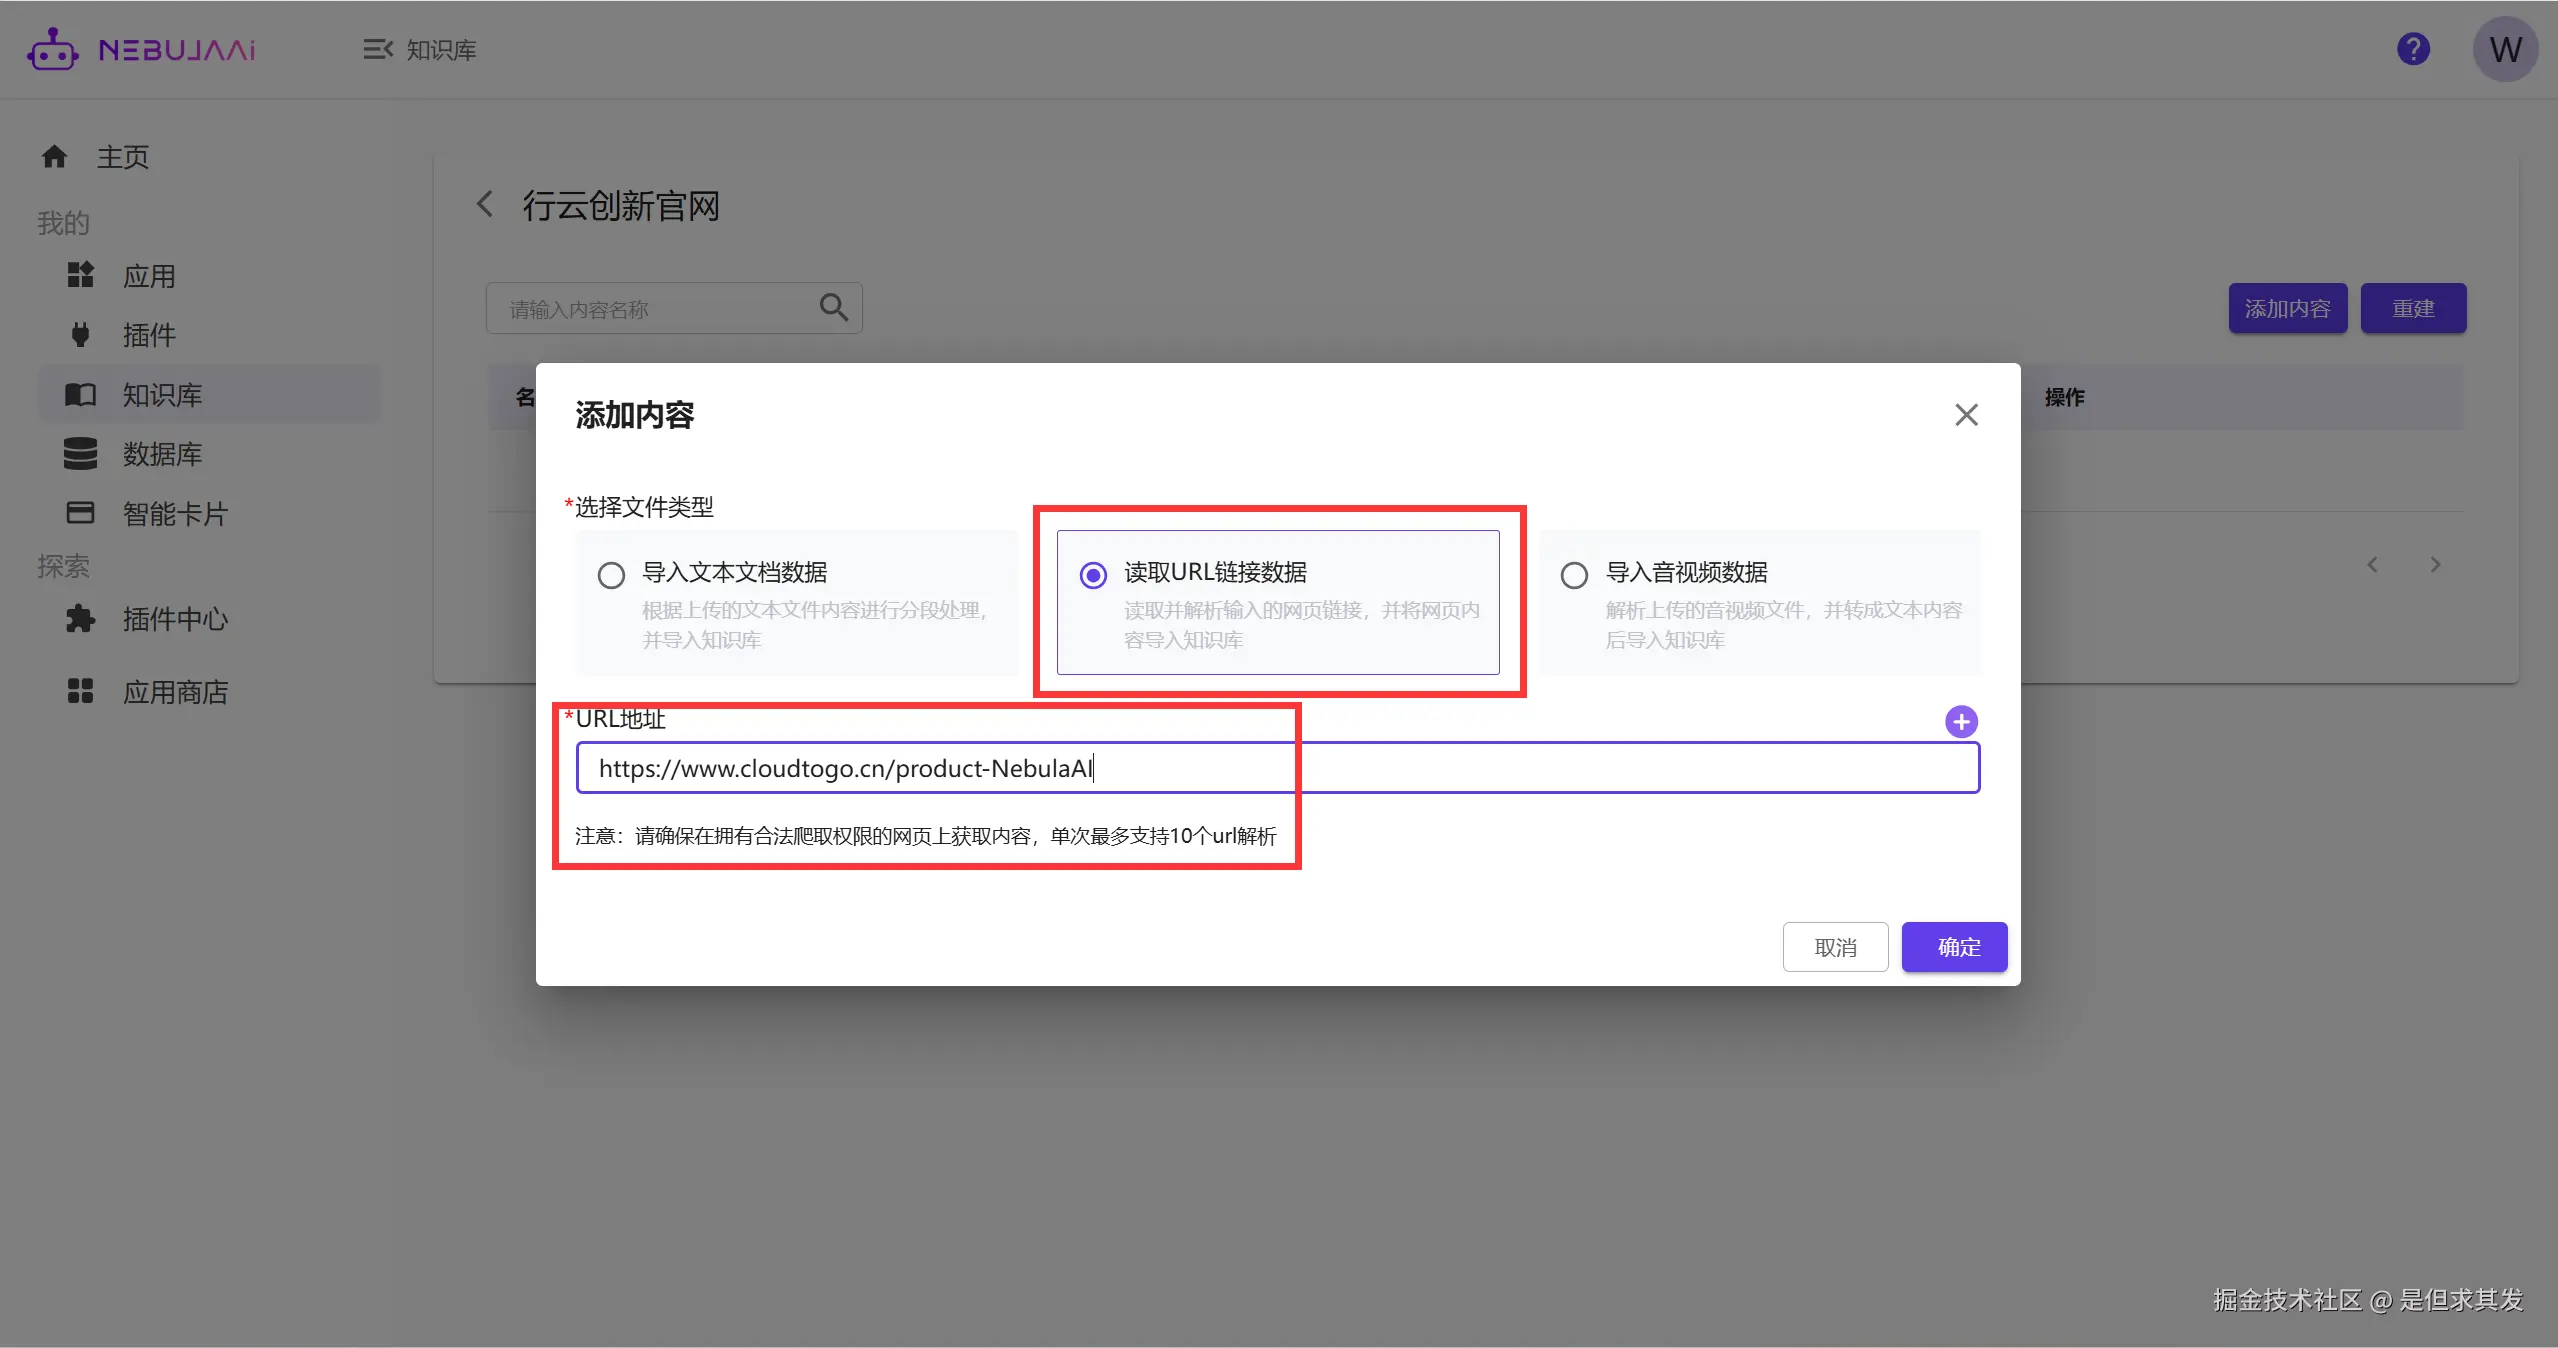Screen dimensions: 2558x1348
Task: Select 导入音视频数据 option
Action: [x=1572, y=574]
